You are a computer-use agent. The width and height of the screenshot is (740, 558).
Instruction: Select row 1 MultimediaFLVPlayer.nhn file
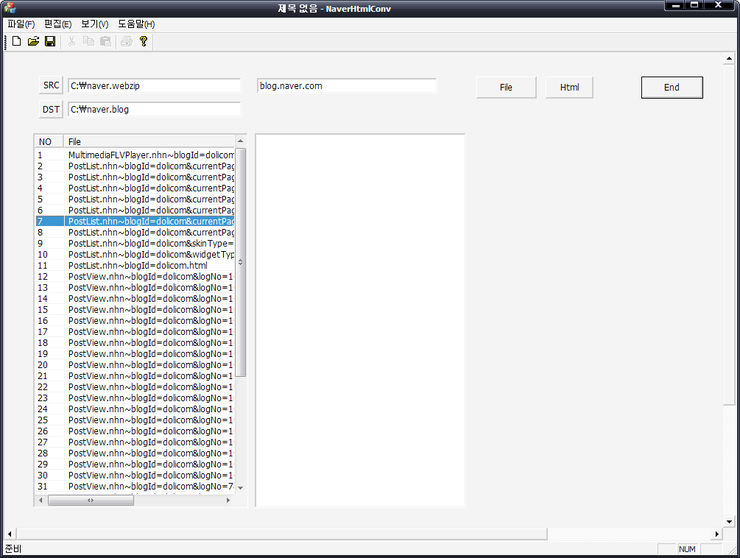click(135, 155)
